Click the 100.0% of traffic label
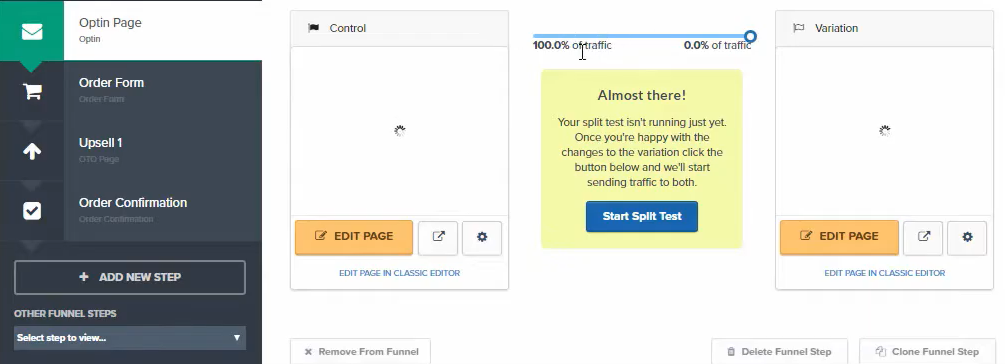 click(x=572, y=46)
